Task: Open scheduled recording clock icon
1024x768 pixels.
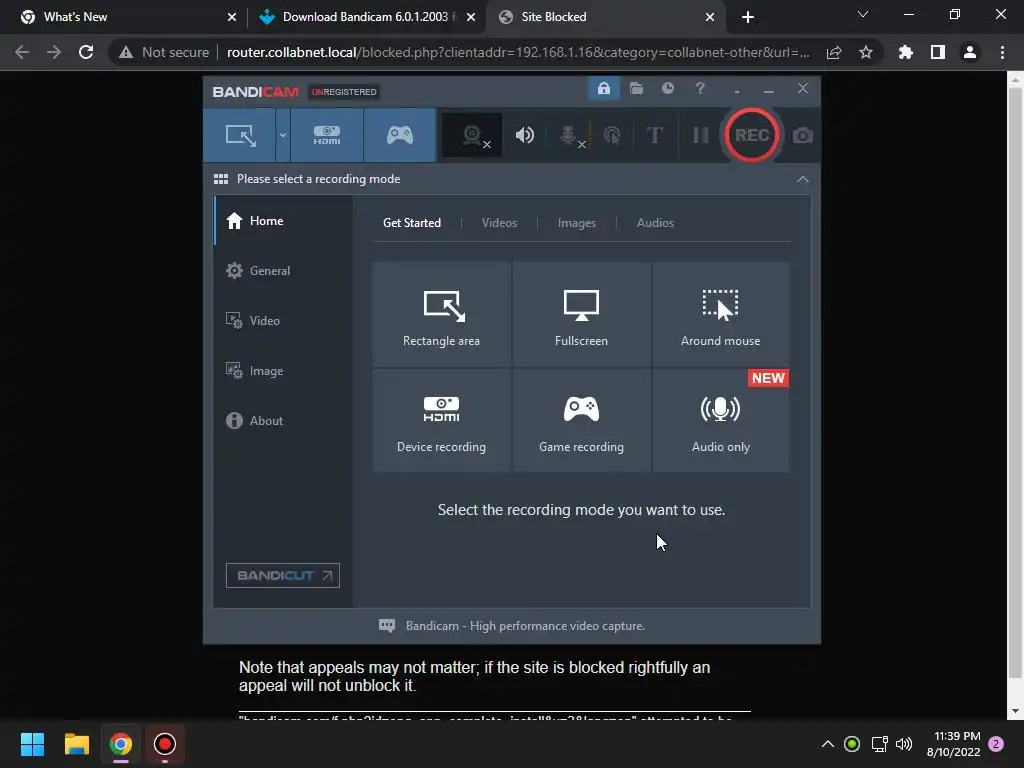Action: pyautogui.click(x=667, y=88)
